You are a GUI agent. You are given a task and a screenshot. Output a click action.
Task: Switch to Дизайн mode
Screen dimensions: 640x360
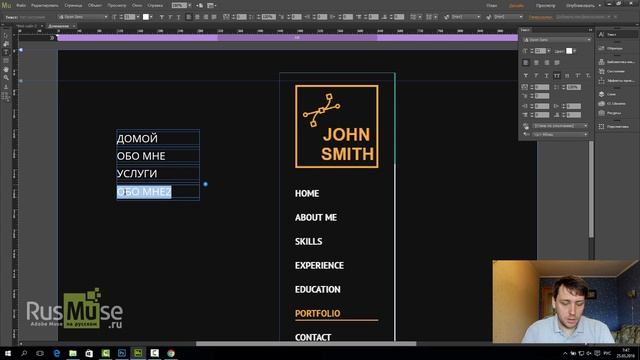click(x=516, y=5)
